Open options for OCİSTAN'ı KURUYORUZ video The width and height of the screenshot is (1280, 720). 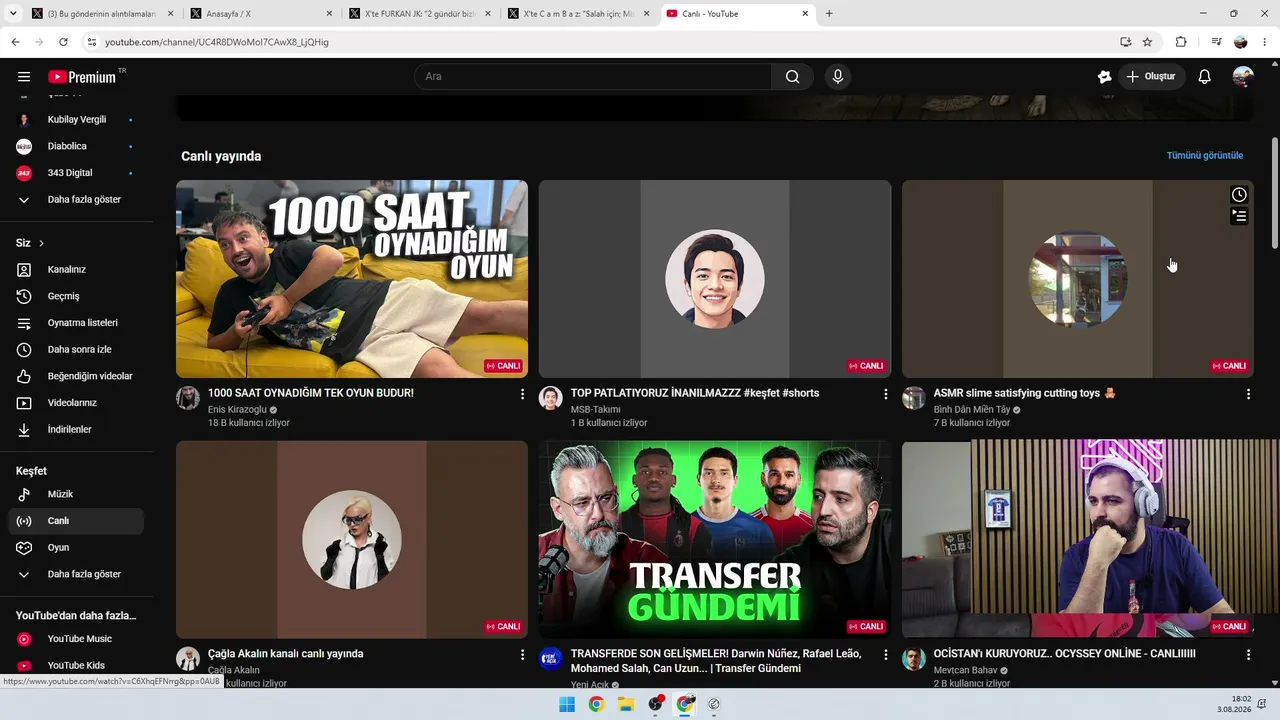[1248, 654]
